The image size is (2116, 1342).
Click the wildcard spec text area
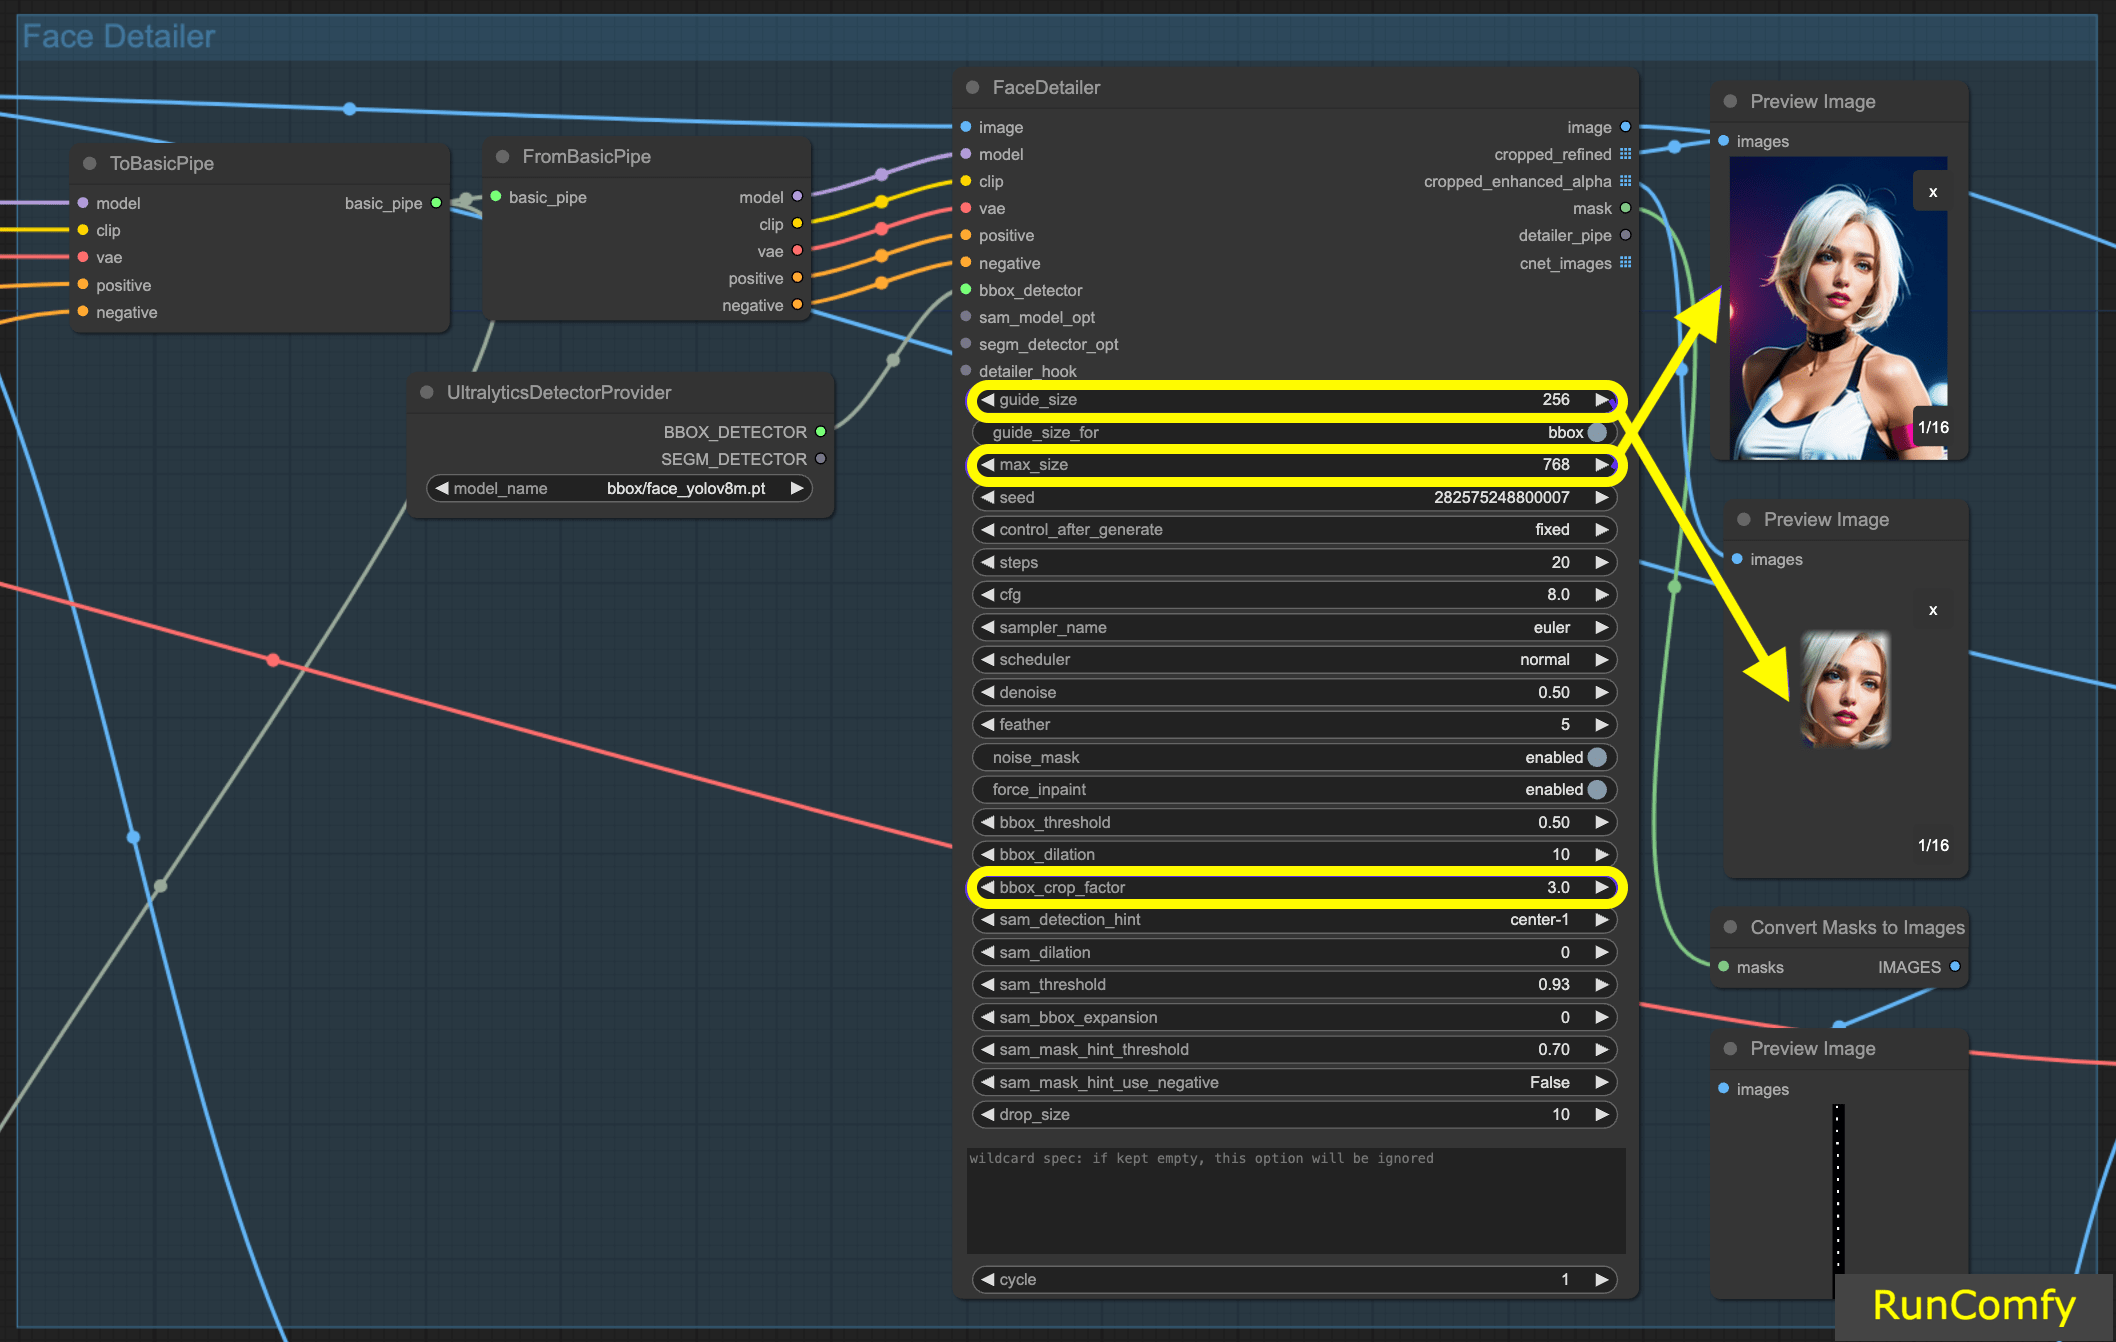pyautogui.click(x=1295, y=1200)
